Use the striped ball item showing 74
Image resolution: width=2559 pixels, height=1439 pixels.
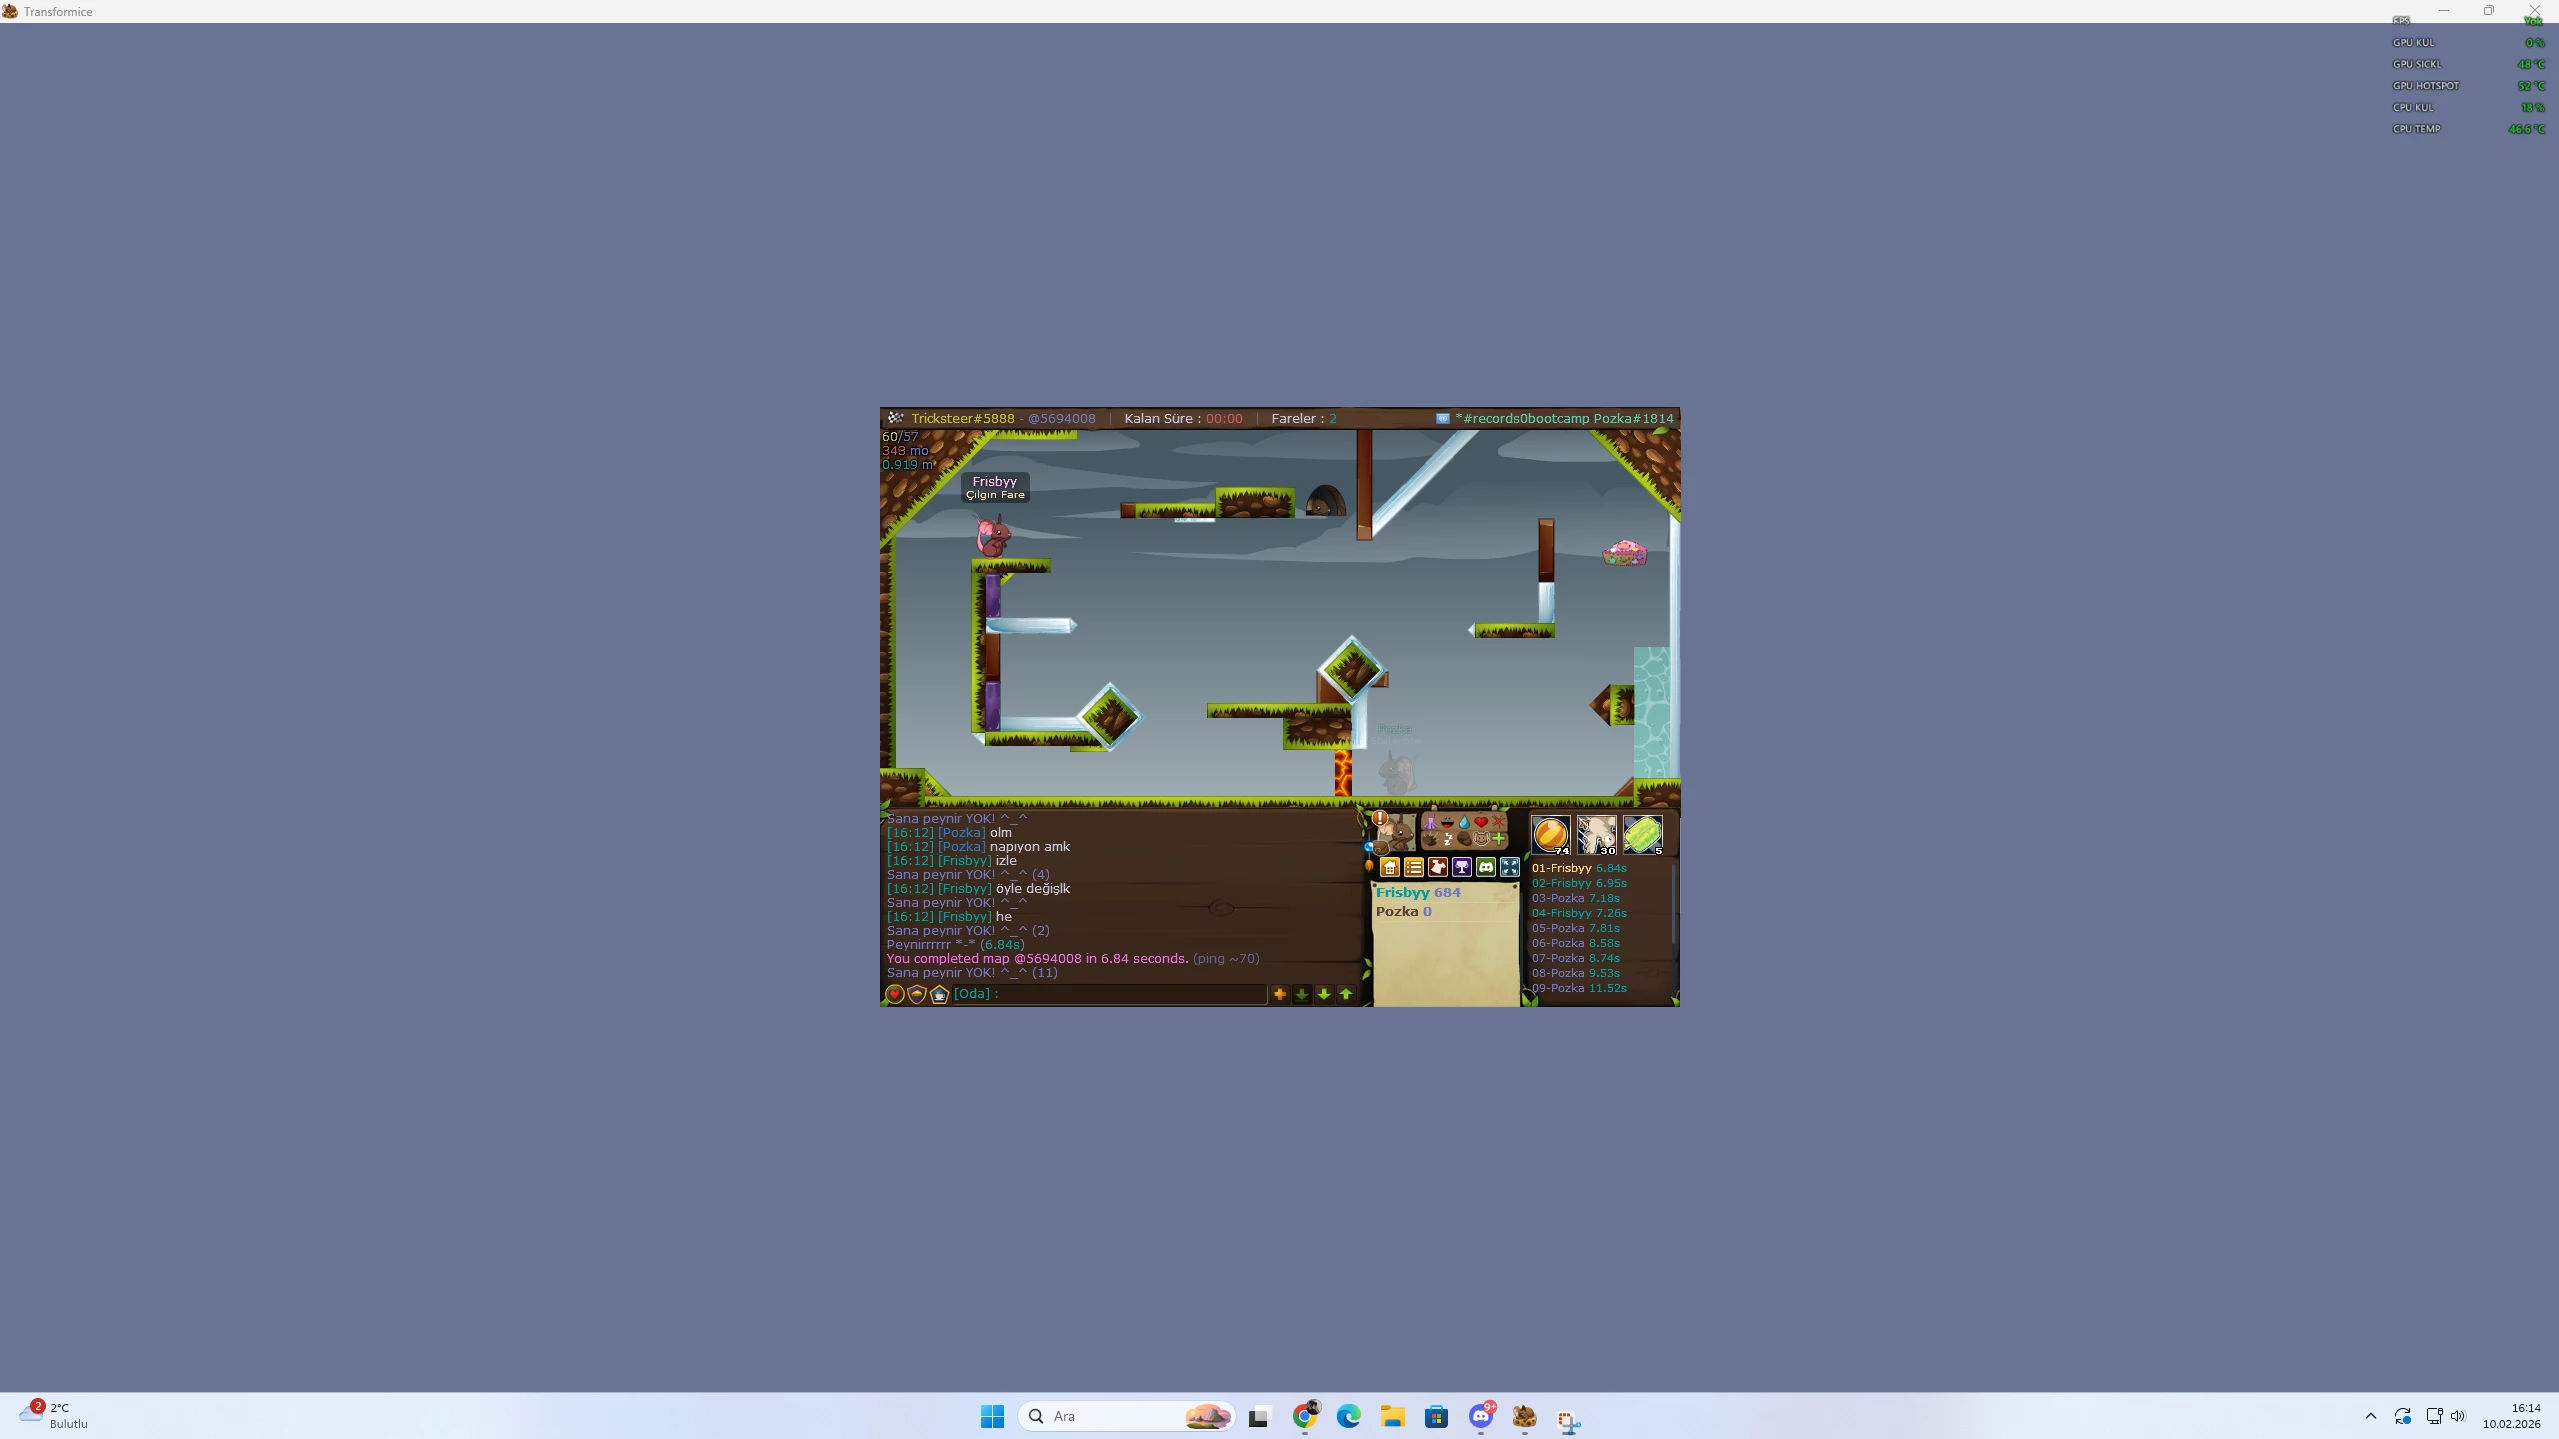[x=1551, y=834]
